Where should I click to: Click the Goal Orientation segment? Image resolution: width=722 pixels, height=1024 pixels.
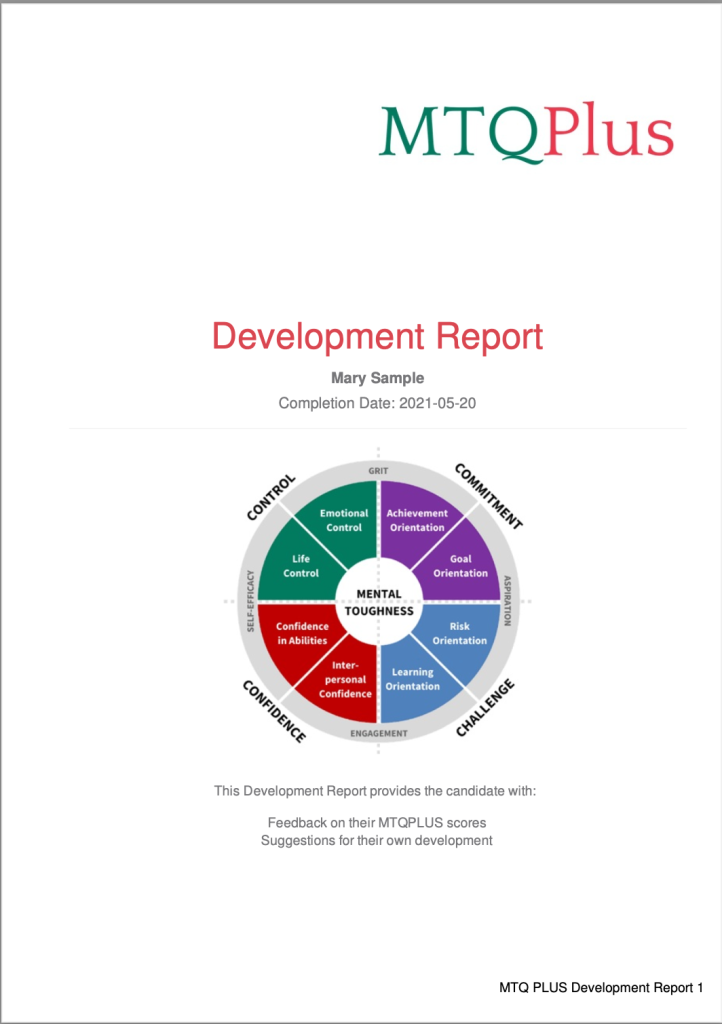(460, 566)
